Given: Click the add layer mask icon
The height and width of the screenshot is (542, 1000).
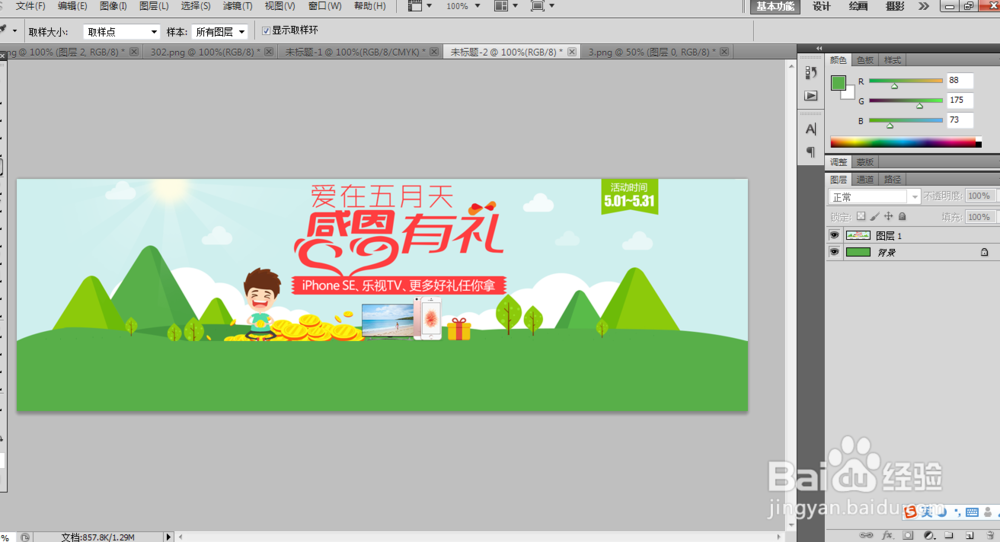Looking at the screenshot, I should coord(908,536).
